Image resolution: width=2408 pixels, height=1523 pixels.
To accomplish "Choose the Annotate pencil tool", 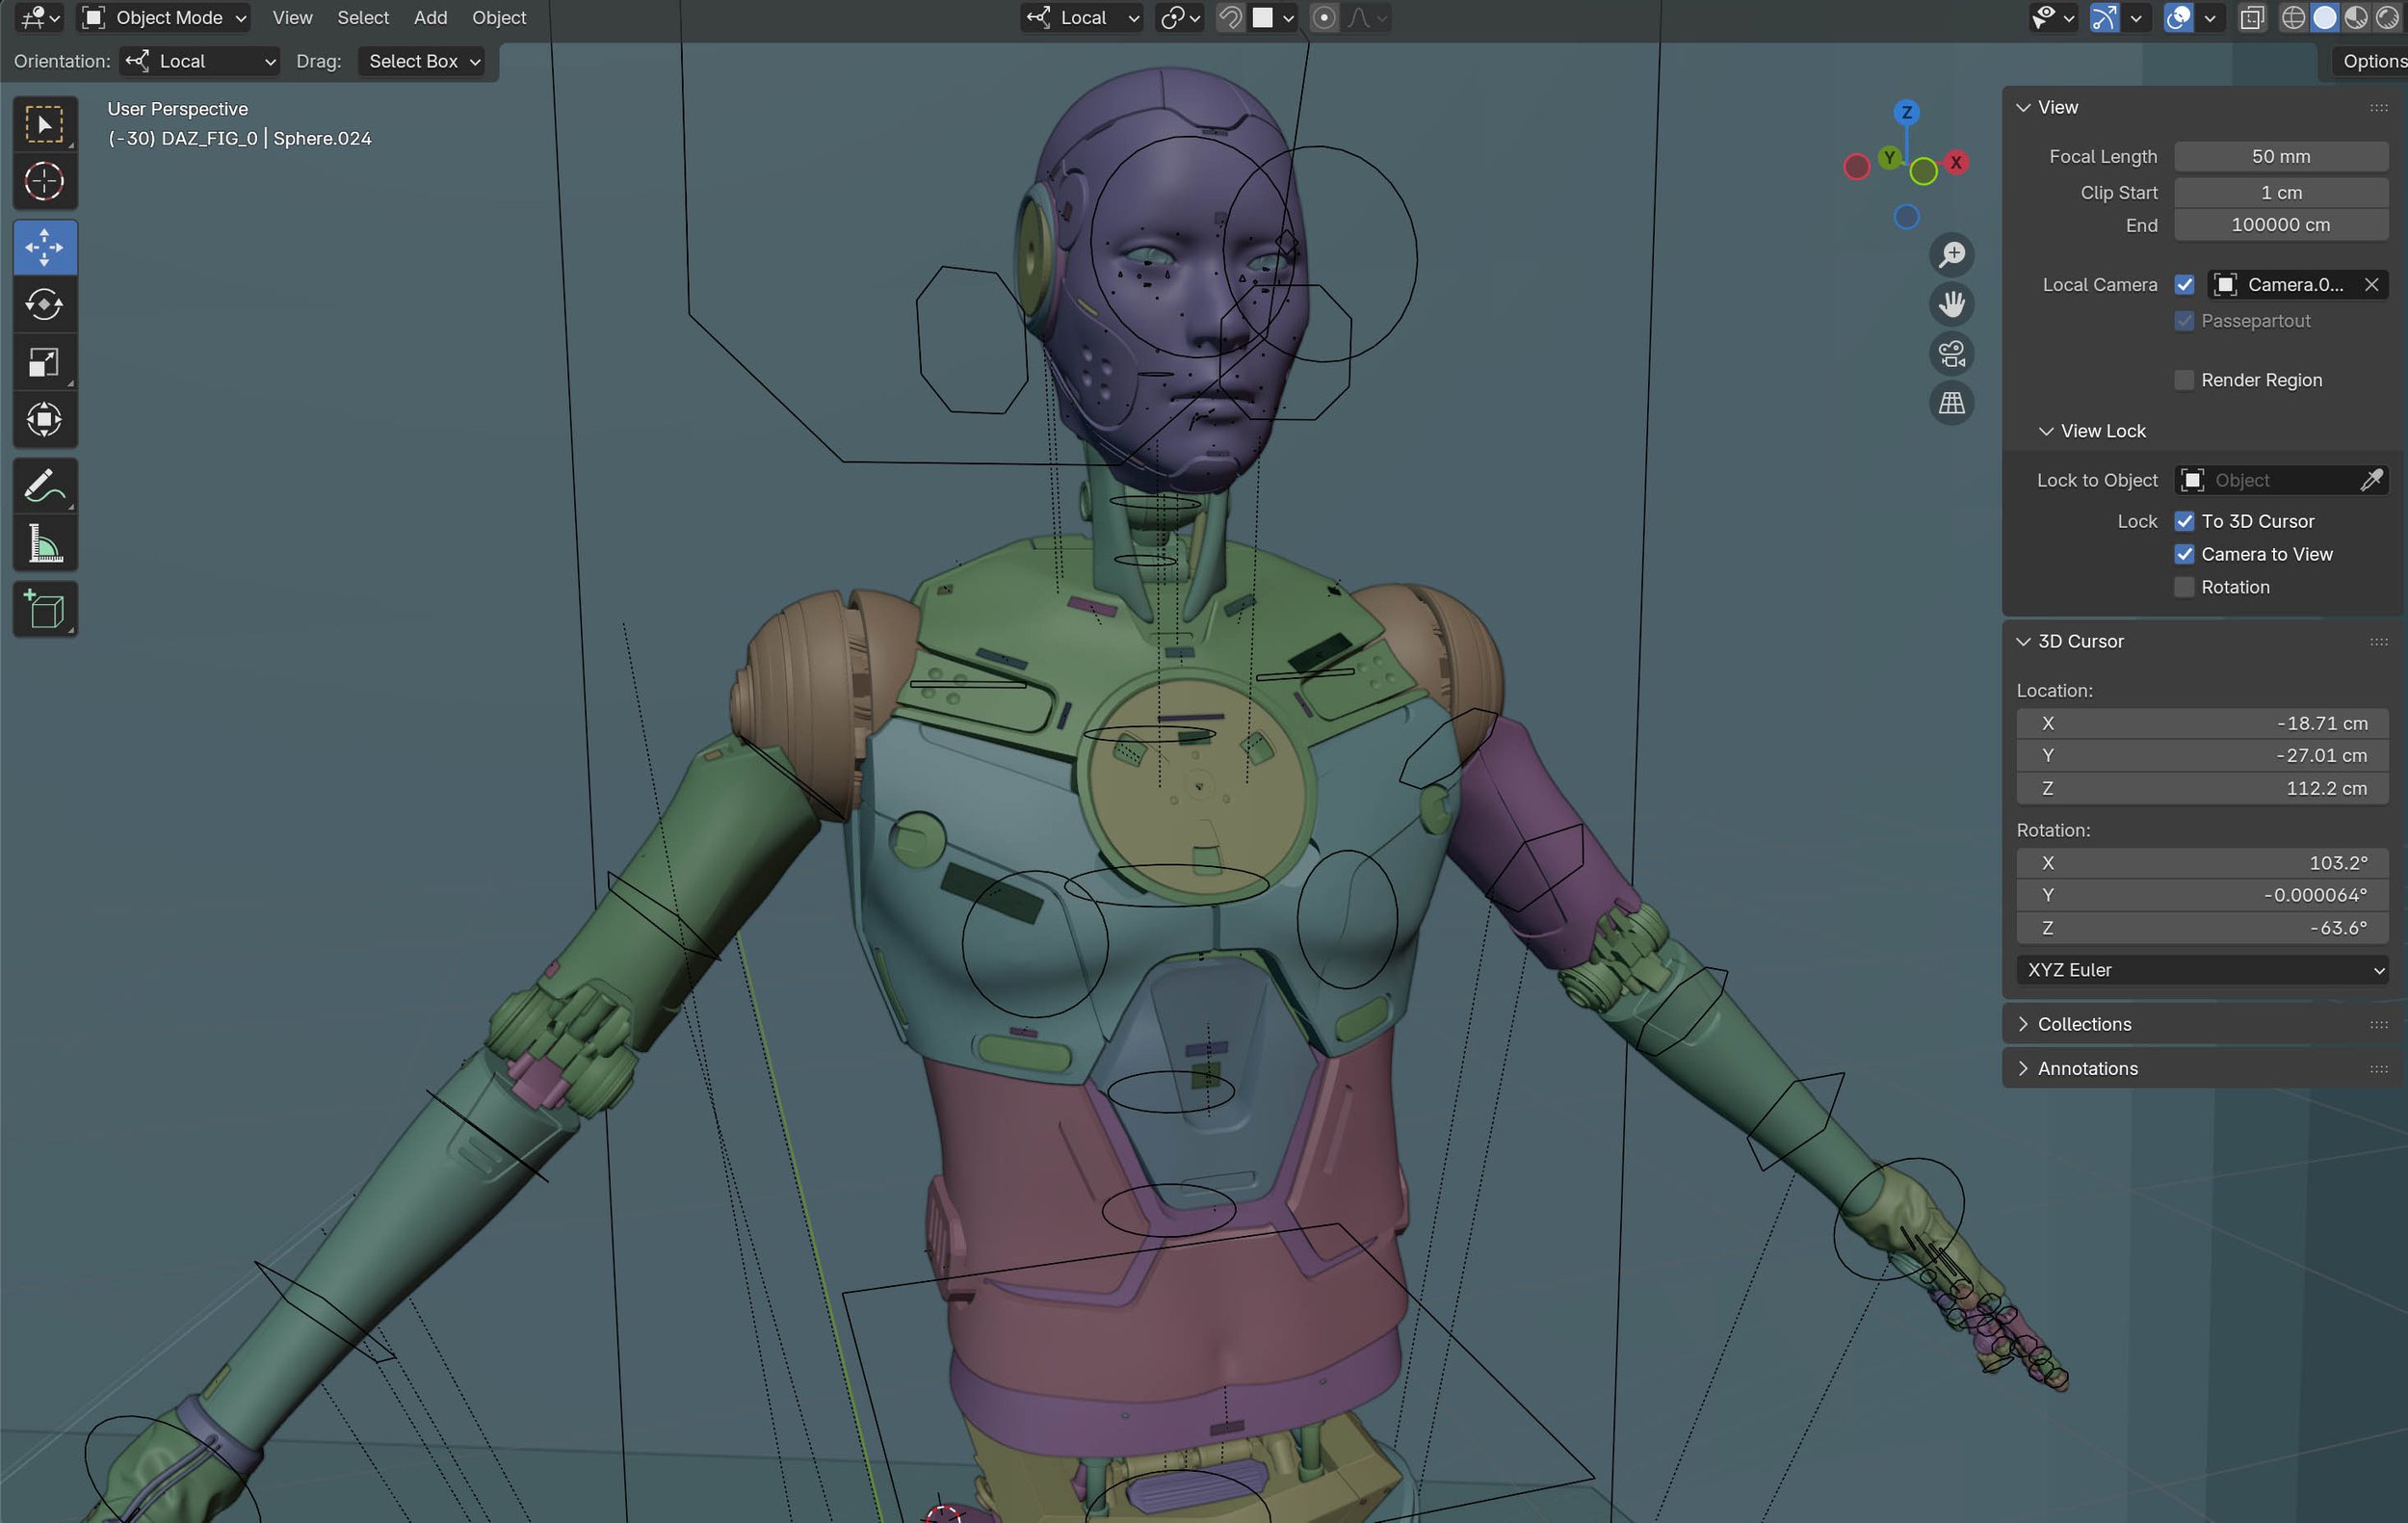I will click(44, 487).
